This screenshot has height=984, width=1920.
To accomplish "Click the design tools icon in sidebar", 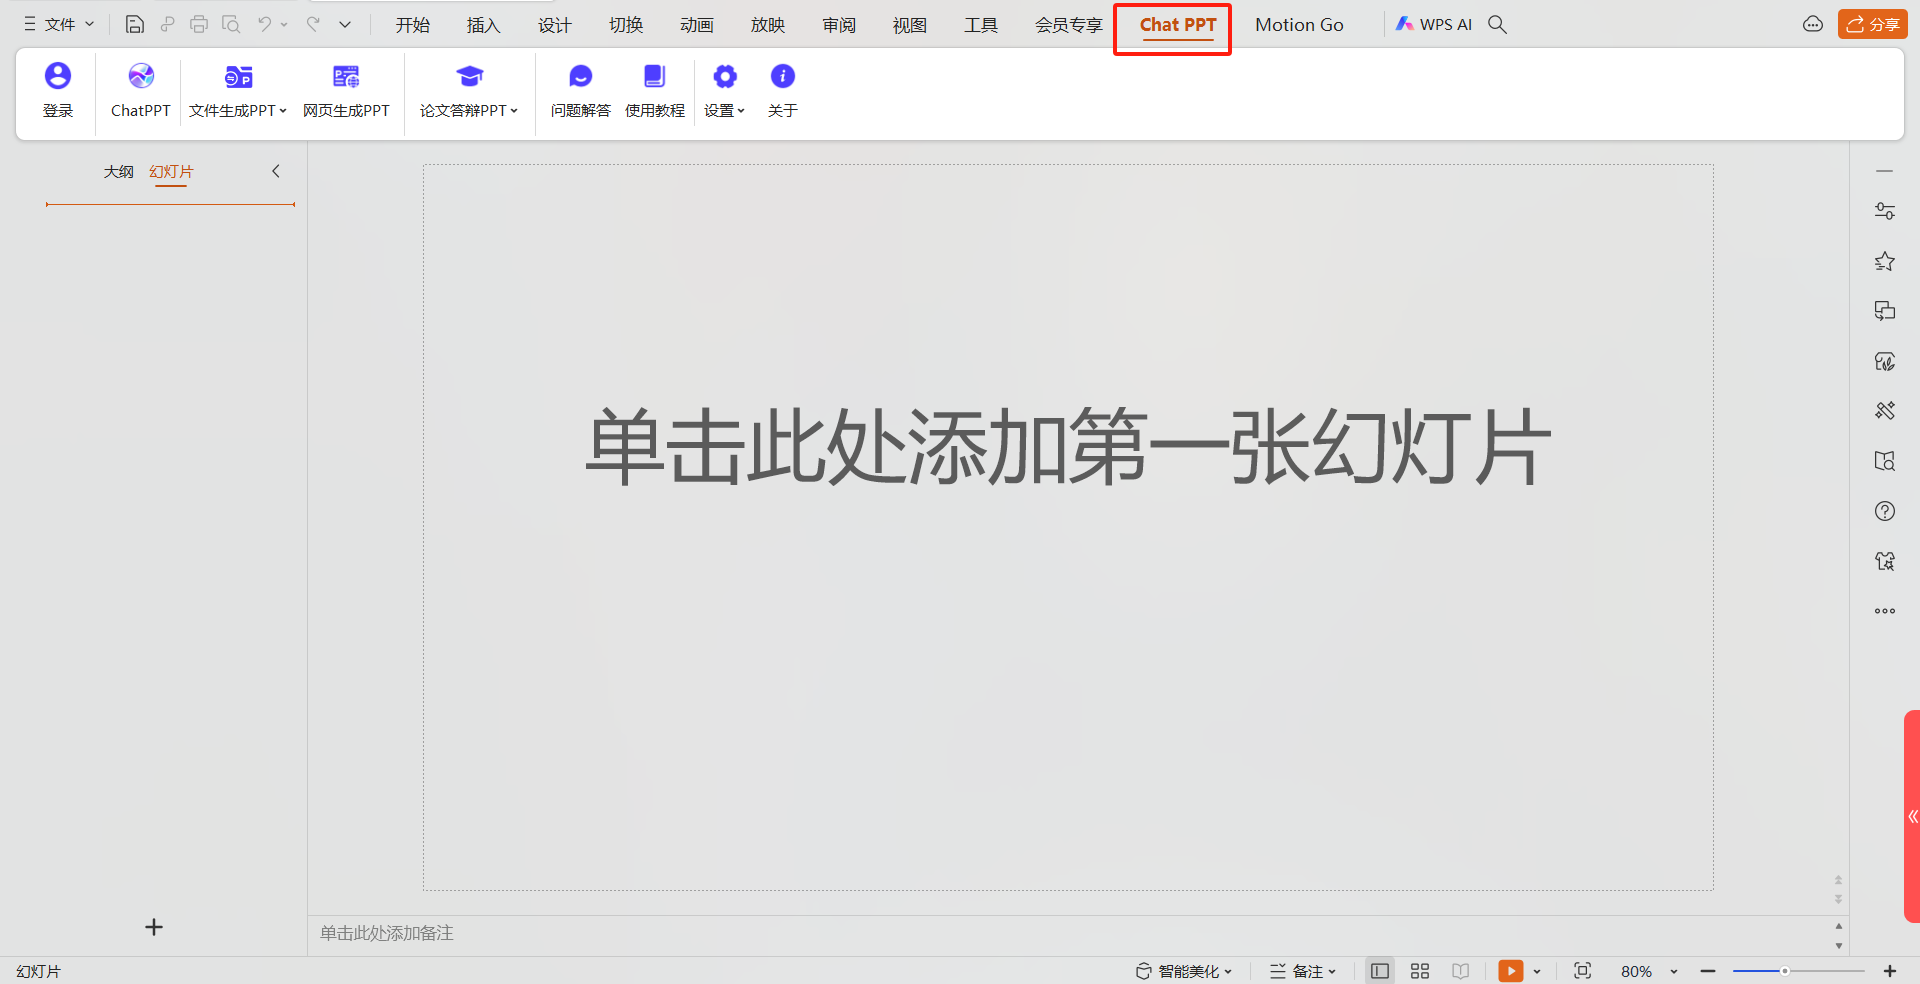I will pos(1885,411).
